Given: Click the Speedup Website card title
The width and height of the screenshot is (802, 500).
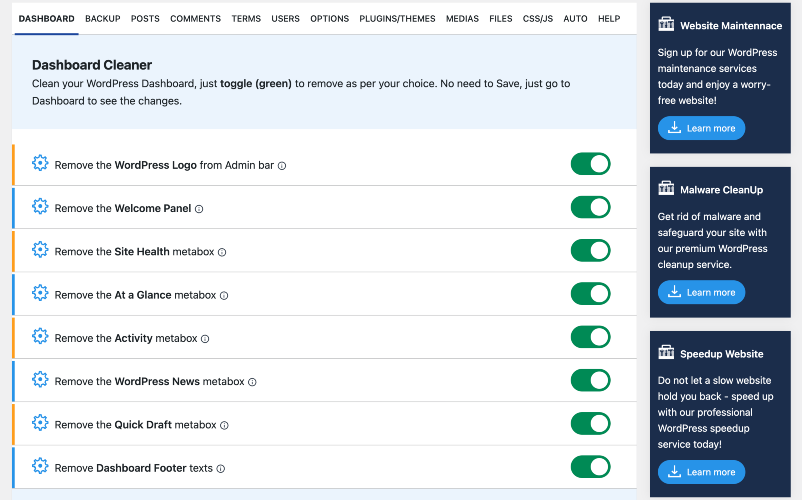Looking at the screenshot, I should point(722,354).
